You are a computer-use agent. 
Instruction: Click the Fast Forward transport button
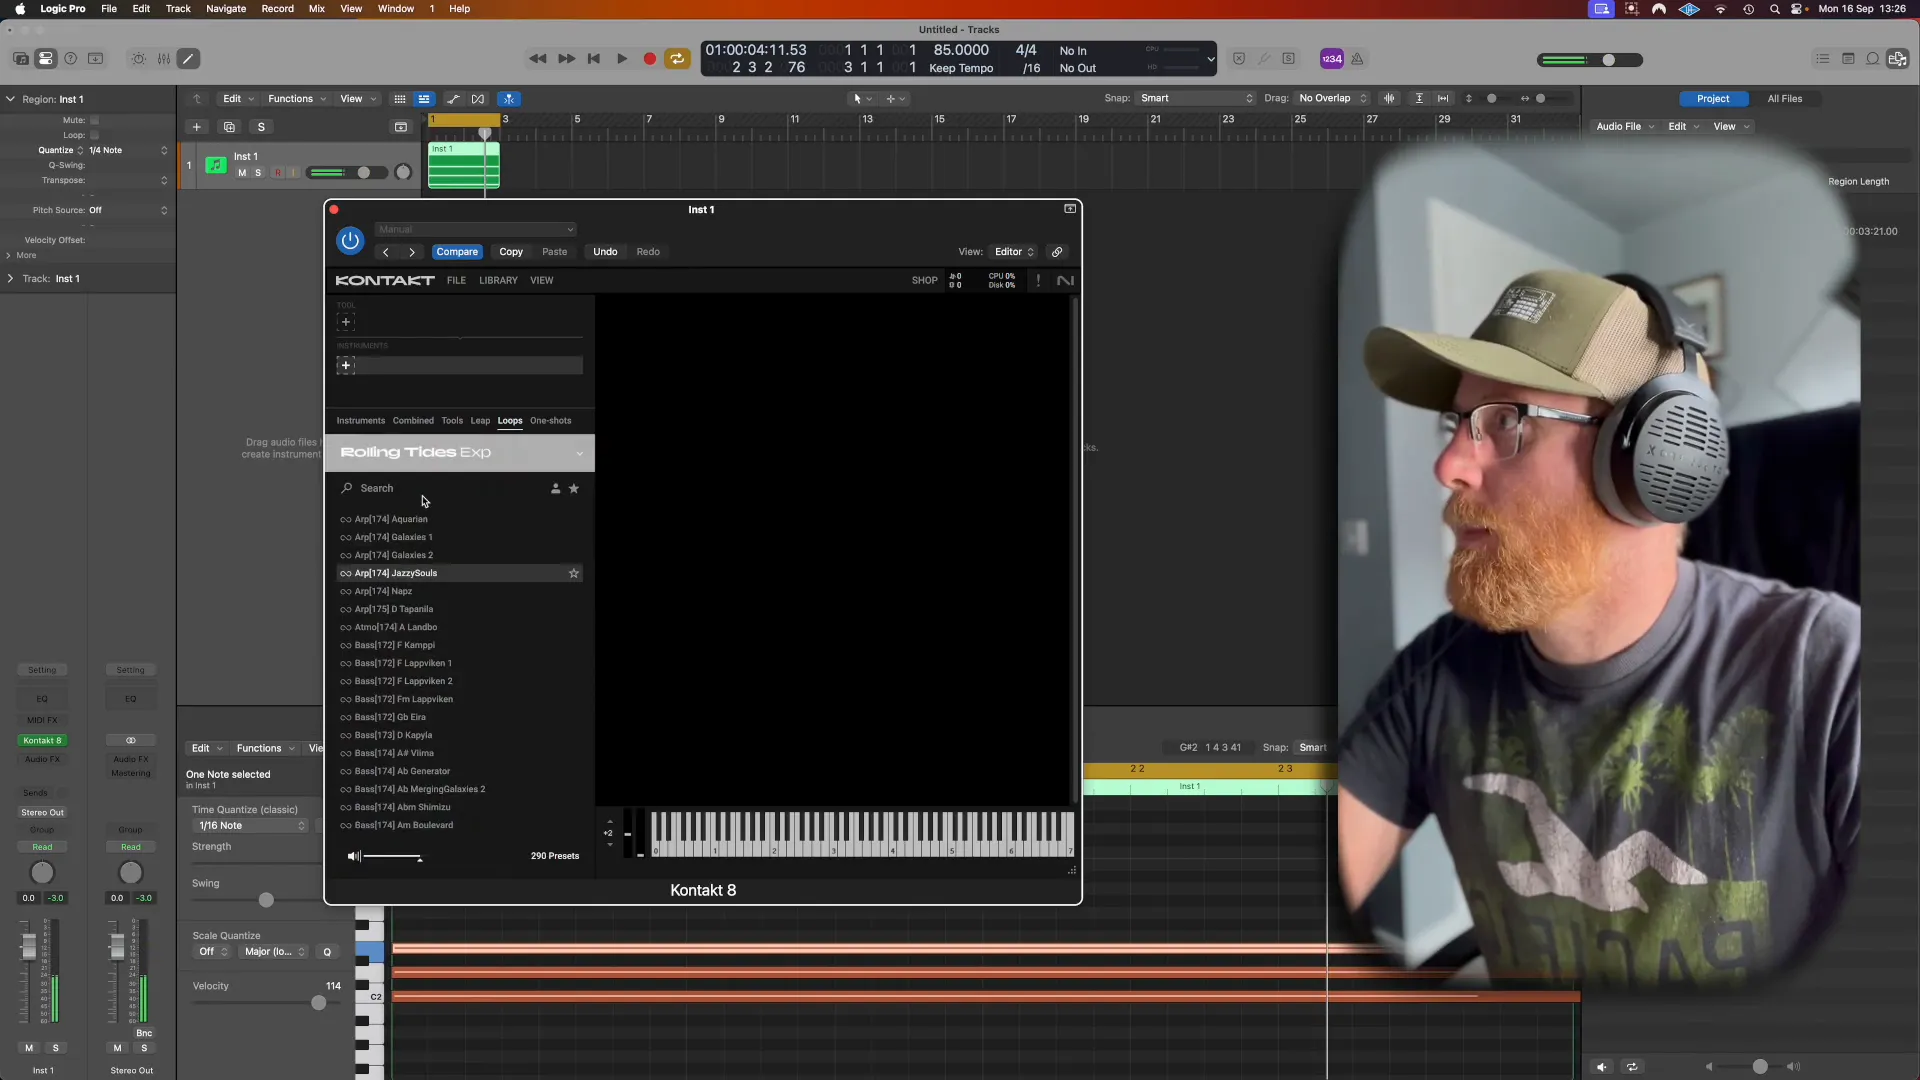pos(566,59)
